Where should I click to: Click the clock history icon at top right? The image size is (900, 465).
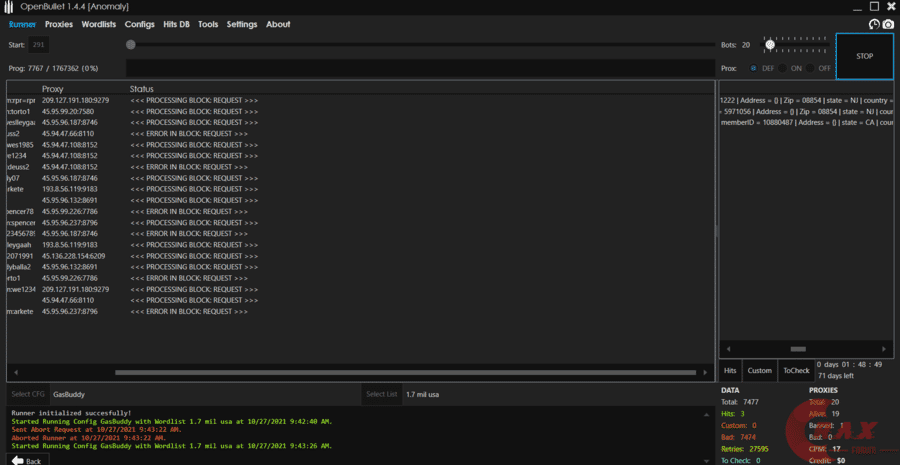click(873, 24)
